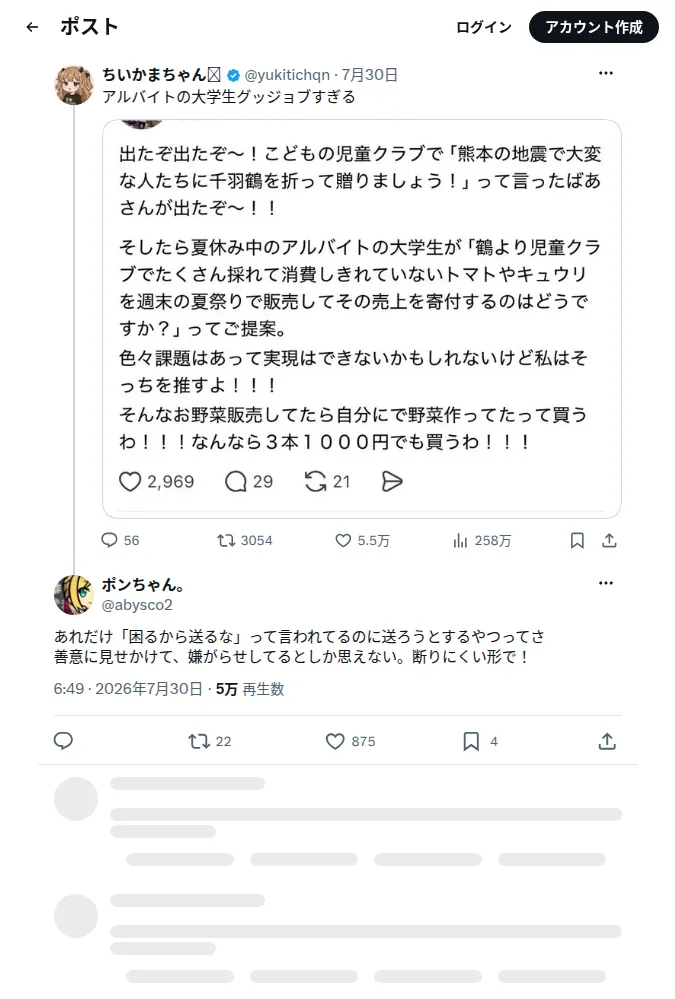The image size is (675, 999).
Task: Open the three-dot menu on ポンちゃん's post
Action: point(606,583)
